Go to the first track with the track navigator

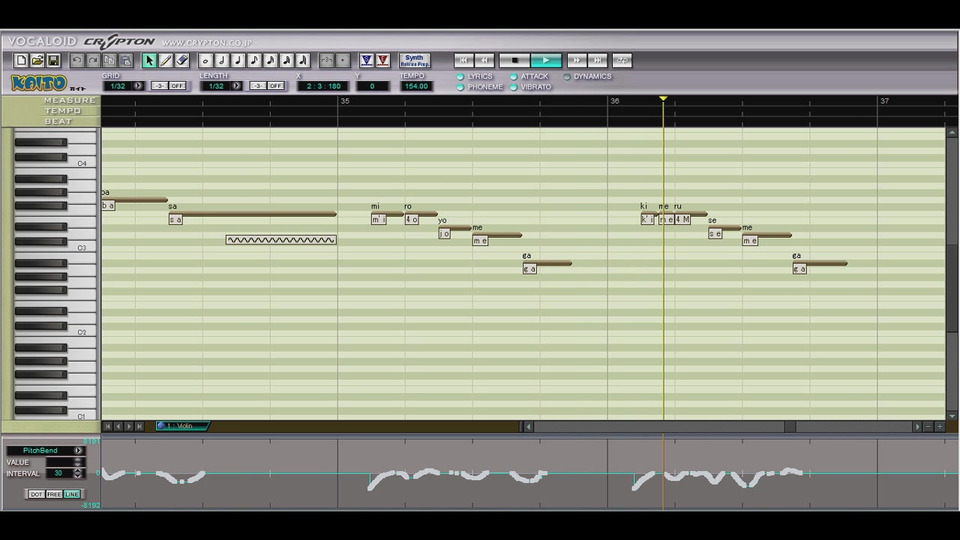[x=108, y=426]
